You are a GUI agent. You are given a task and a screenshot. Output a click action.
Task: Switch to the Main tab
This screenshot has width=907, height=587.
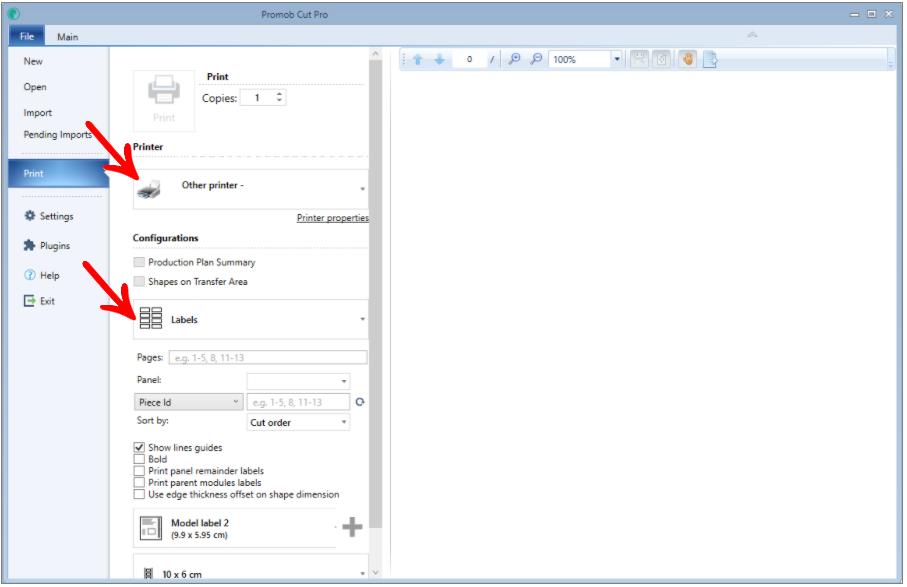pyautogui.click(x=68, y=36)
